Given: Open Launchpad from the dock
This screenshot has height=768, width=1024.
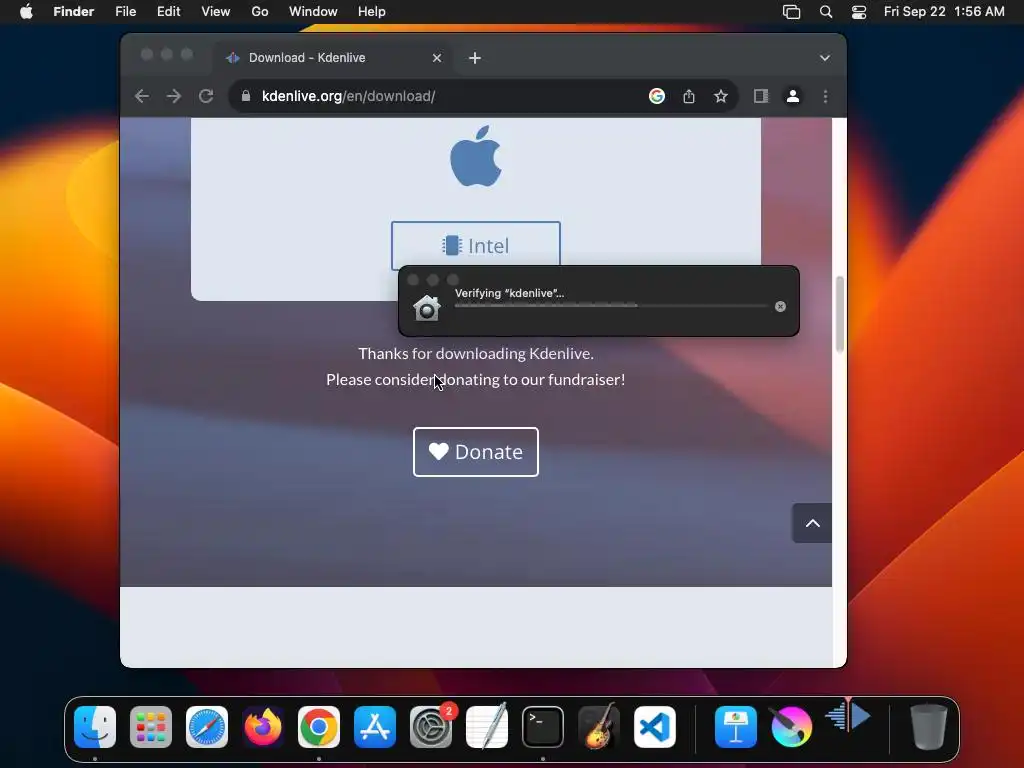Looking at the screenshot, I should [x=151, y=727].
